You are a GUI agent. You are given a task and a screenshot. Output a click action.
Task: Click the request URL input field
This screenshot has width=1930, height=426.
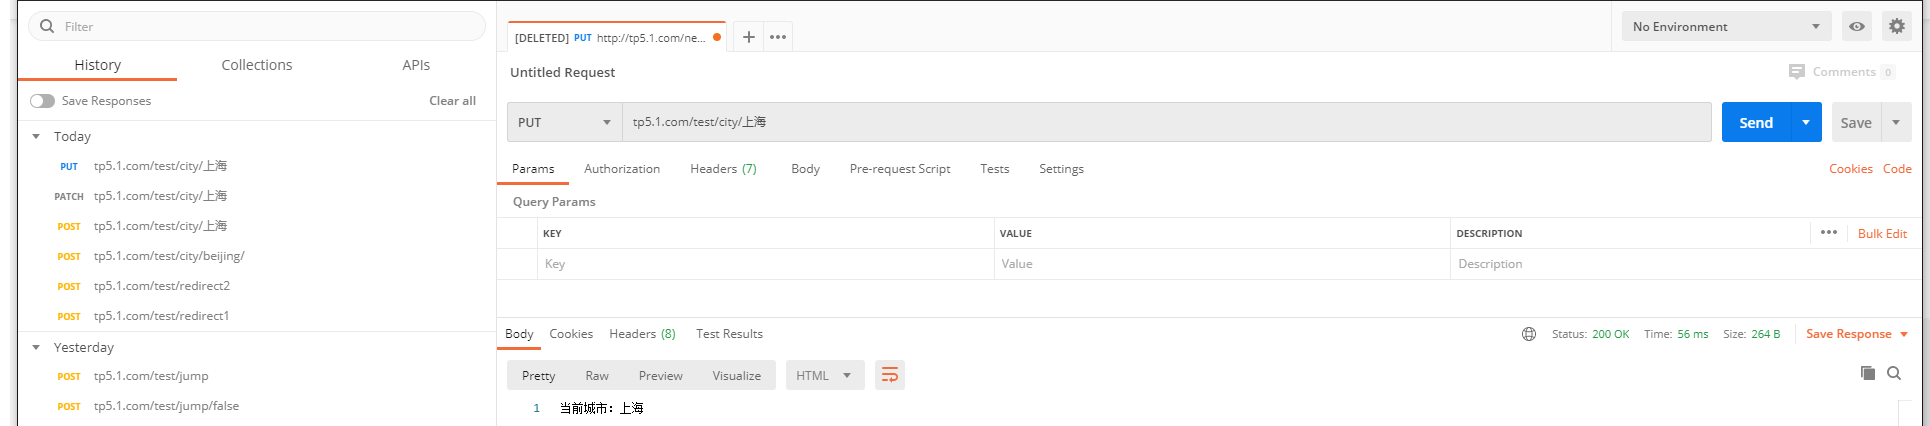click(x=1166, y=122)
